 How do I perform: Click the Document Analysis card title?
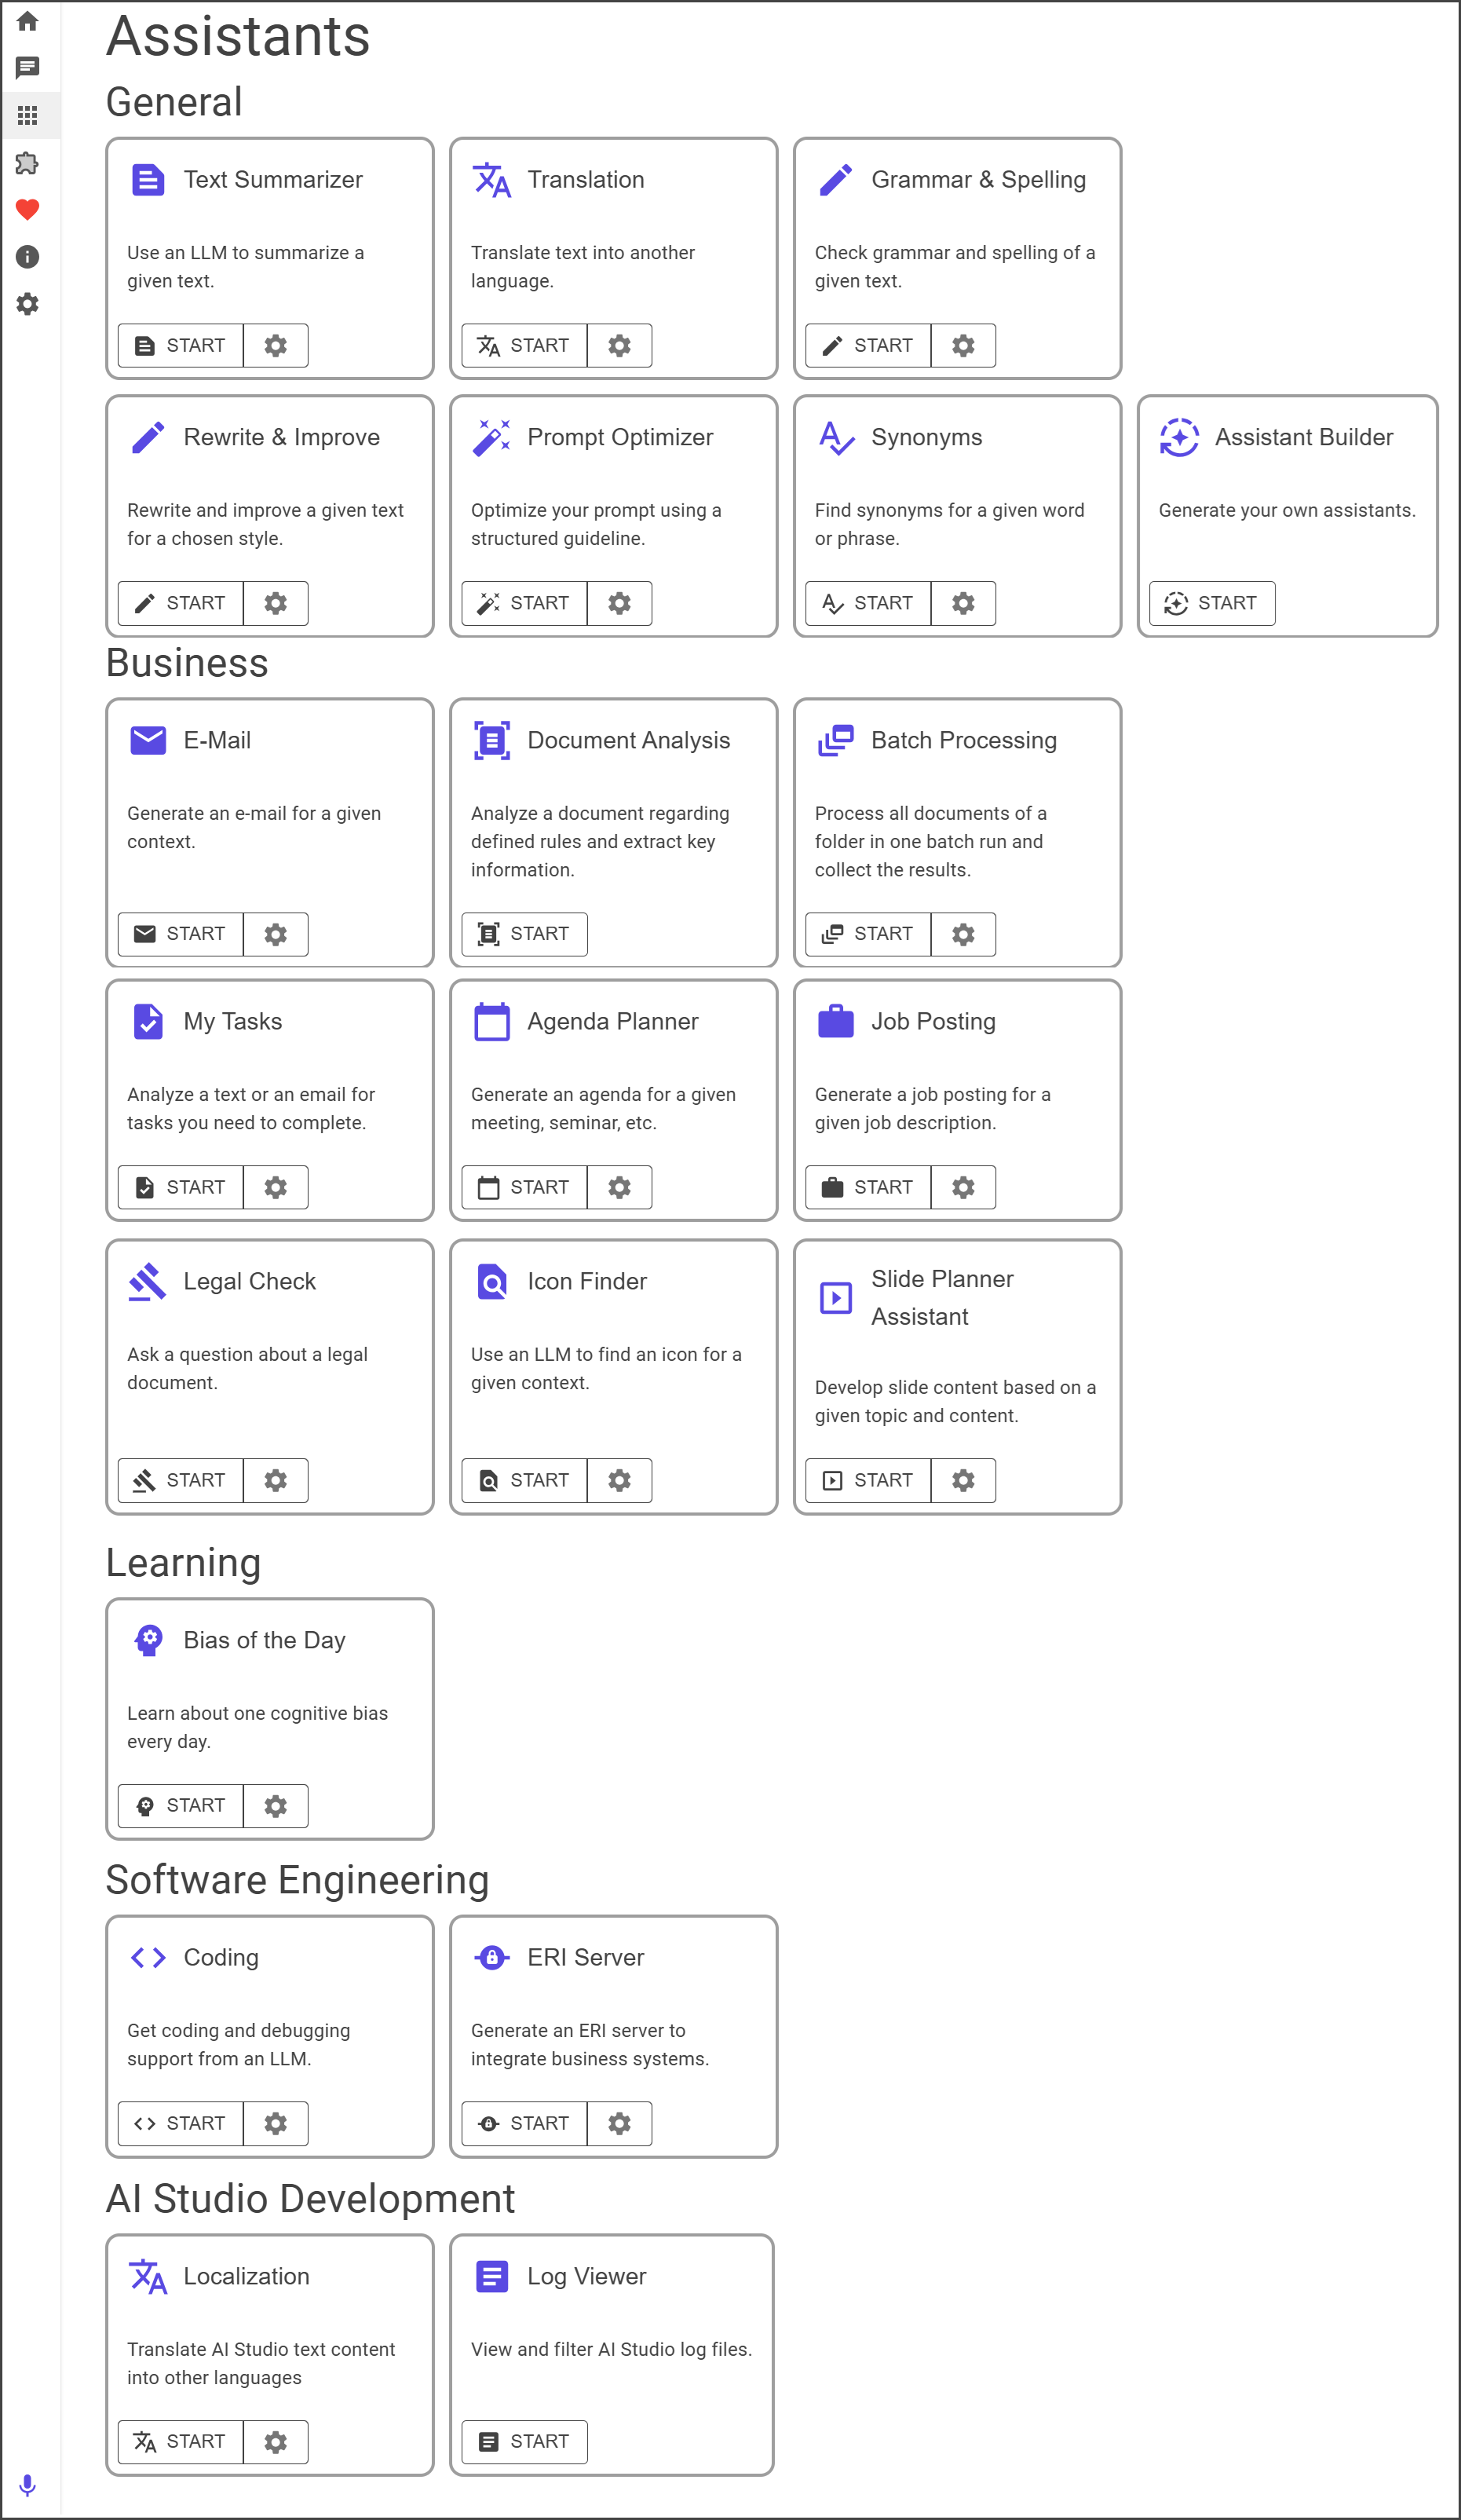pos(629,740)
